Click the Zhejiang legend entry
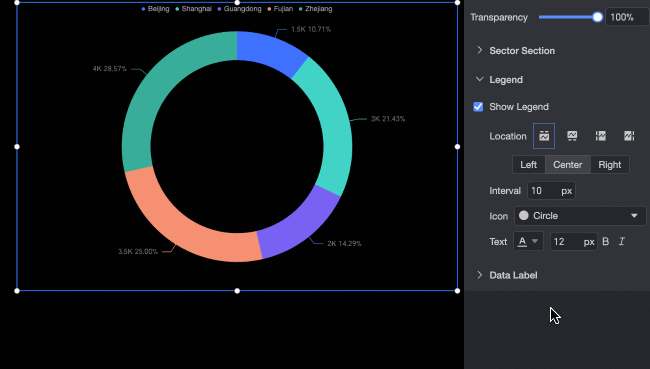 pos(315,9)
